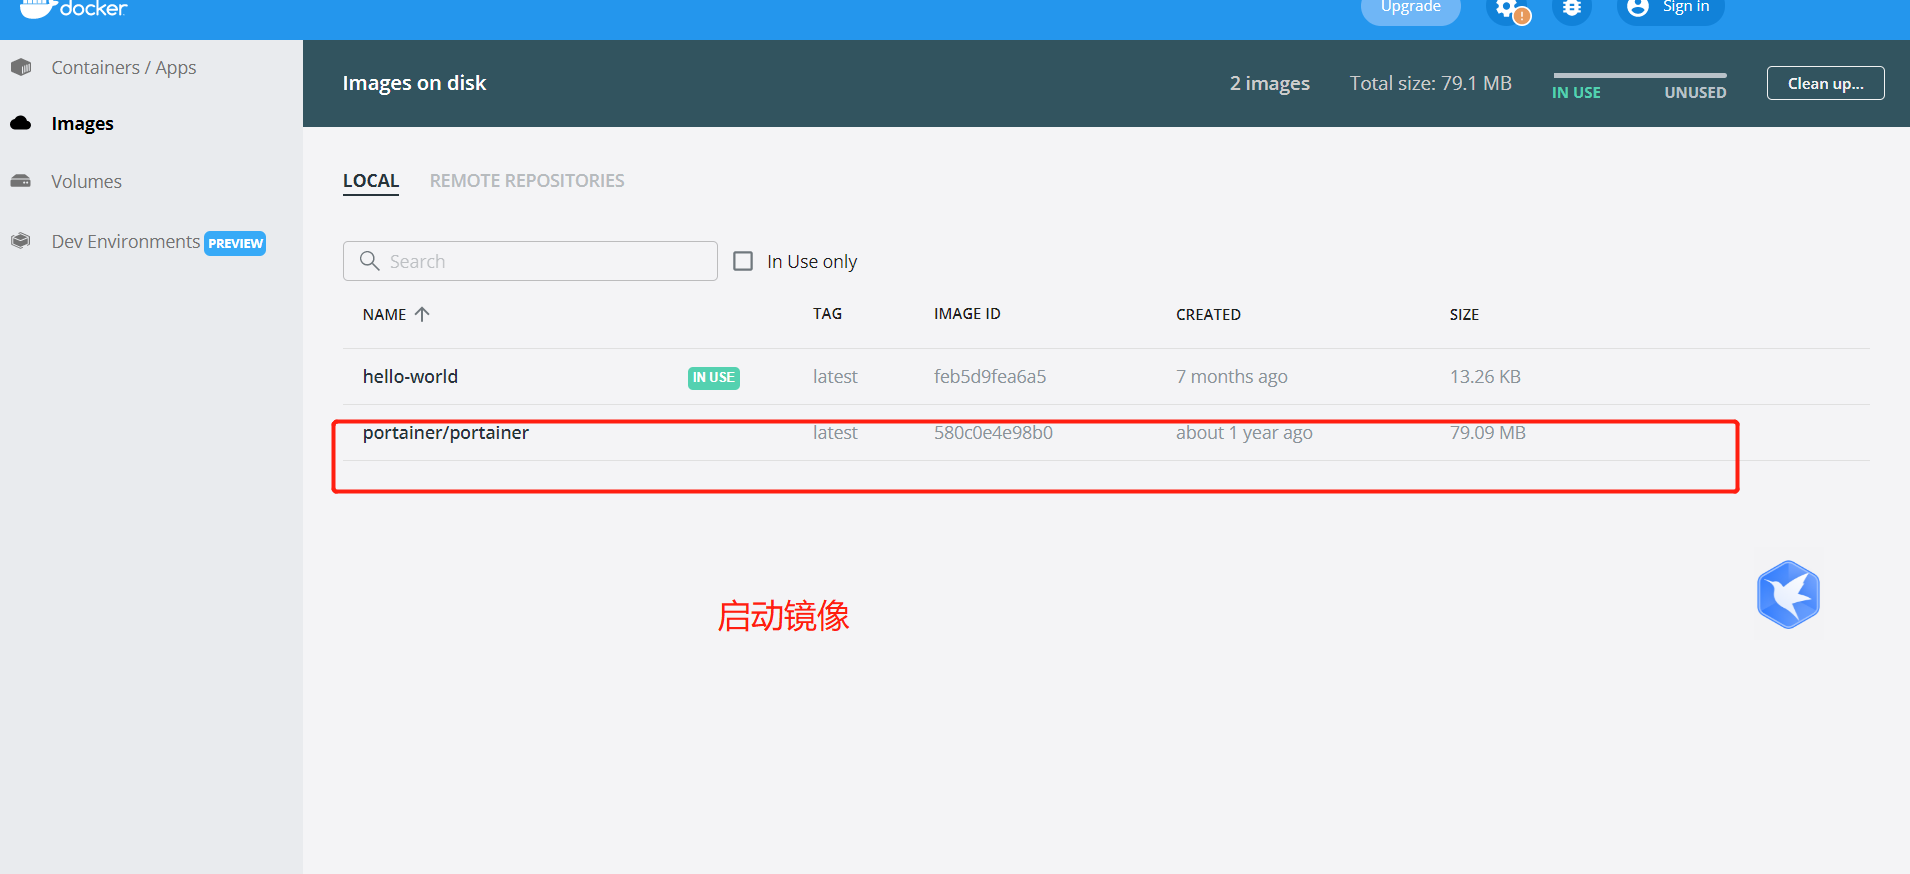
Task: Click the UNUSED size indicator label
Action: (x=1695, y=93)
